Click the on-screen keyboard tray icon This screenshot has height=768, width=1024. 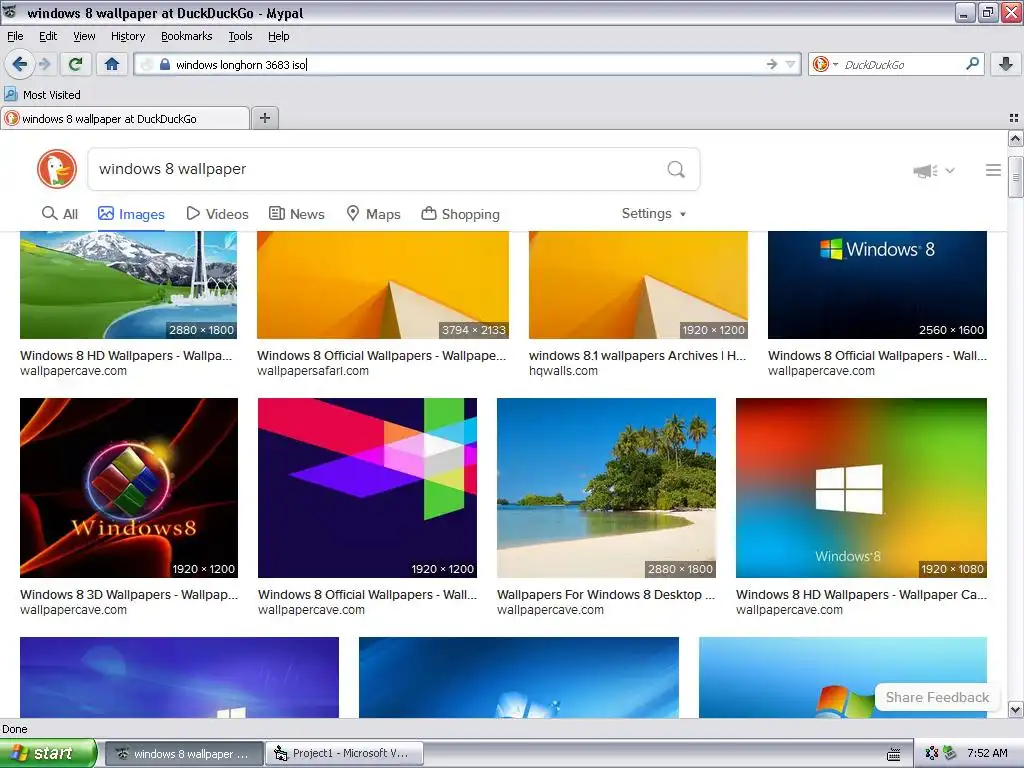(x=893, y=754)
